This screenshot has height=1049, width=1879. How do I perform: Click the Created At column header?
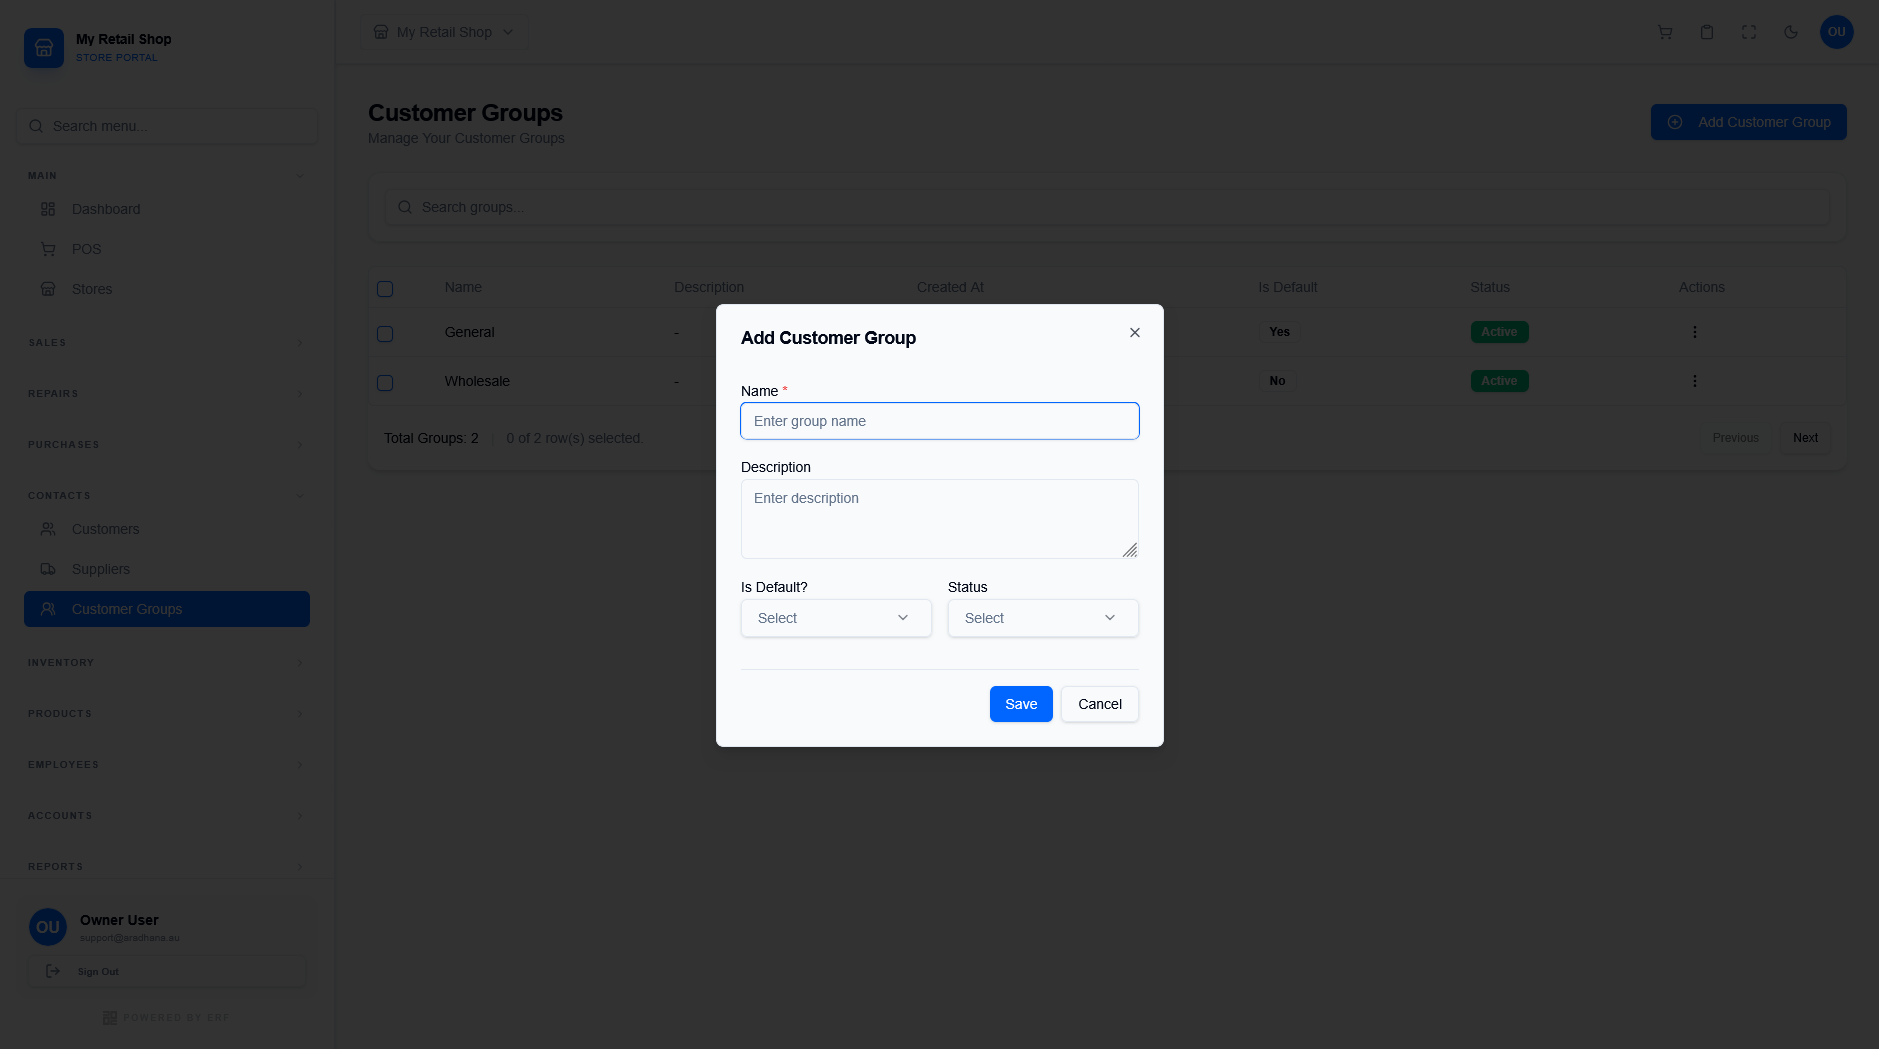click(950, 287)
